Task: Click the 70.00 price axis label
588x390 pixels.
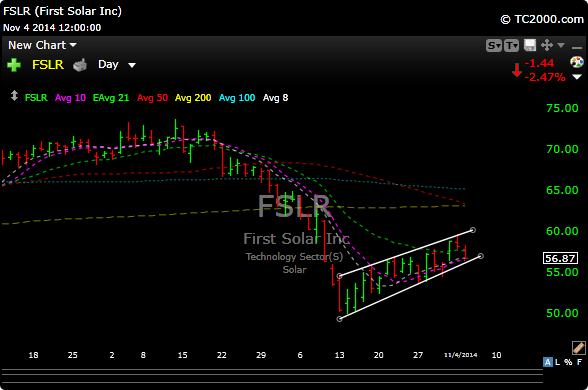Action: [562, 149]
